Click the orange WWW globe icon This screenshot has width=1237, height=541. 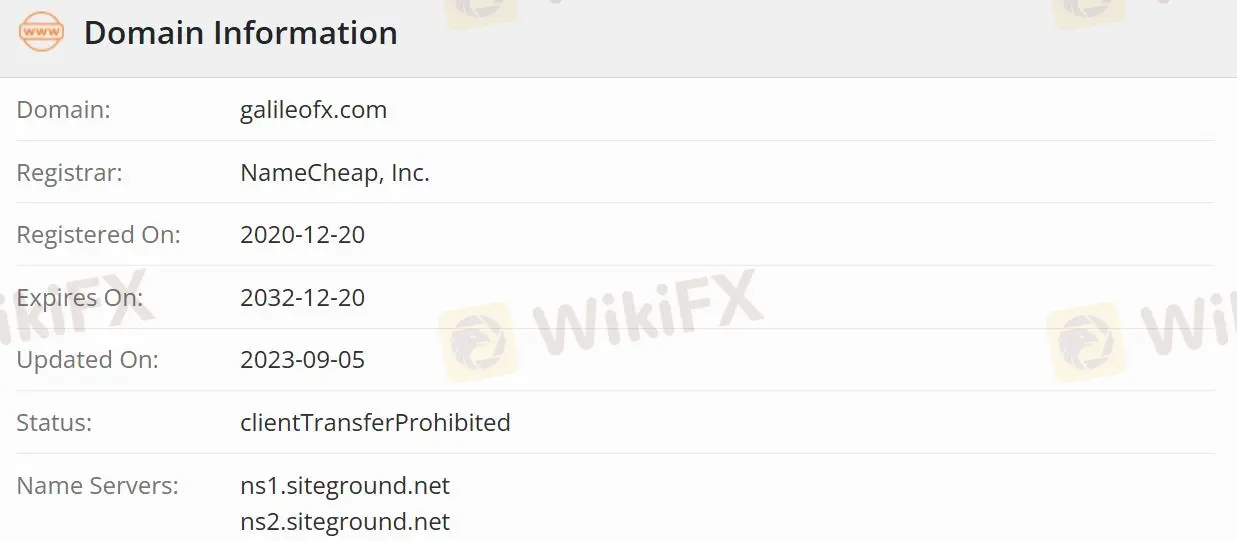coord(41,33)
